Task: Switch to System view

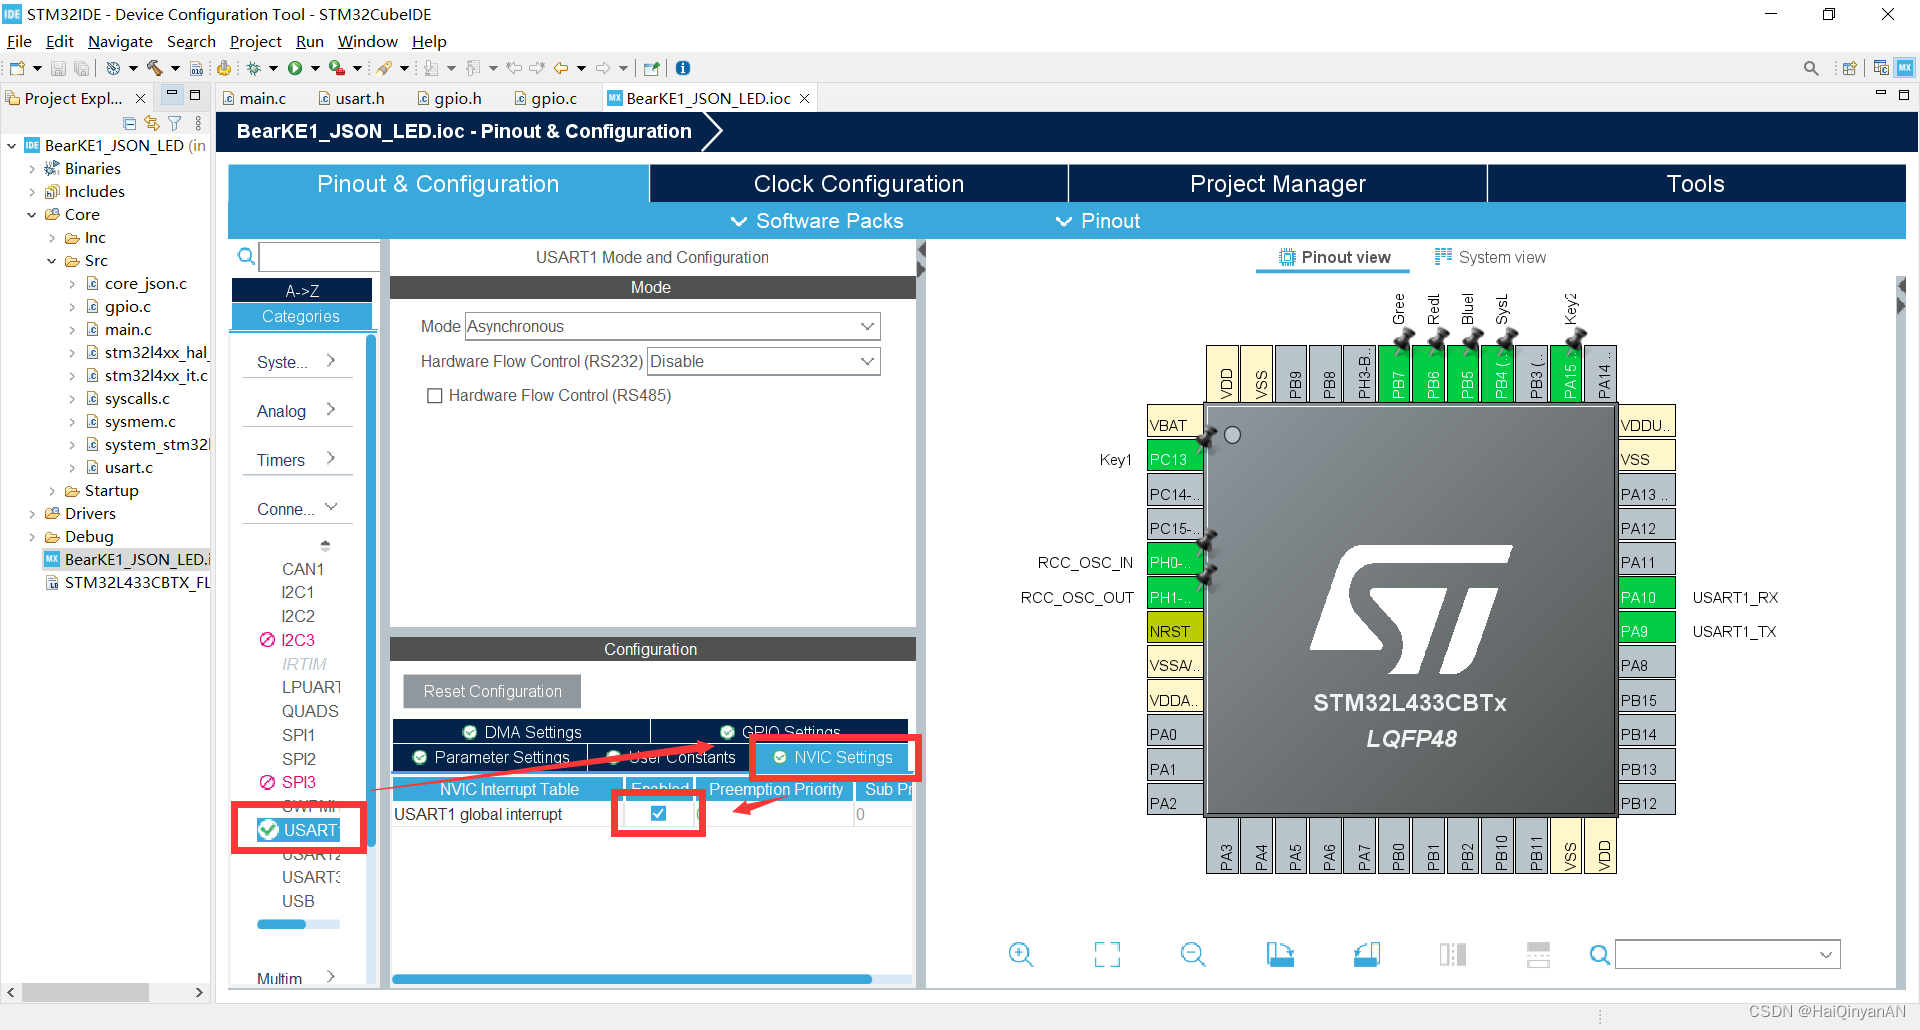Action: (x=1490, y=257)
